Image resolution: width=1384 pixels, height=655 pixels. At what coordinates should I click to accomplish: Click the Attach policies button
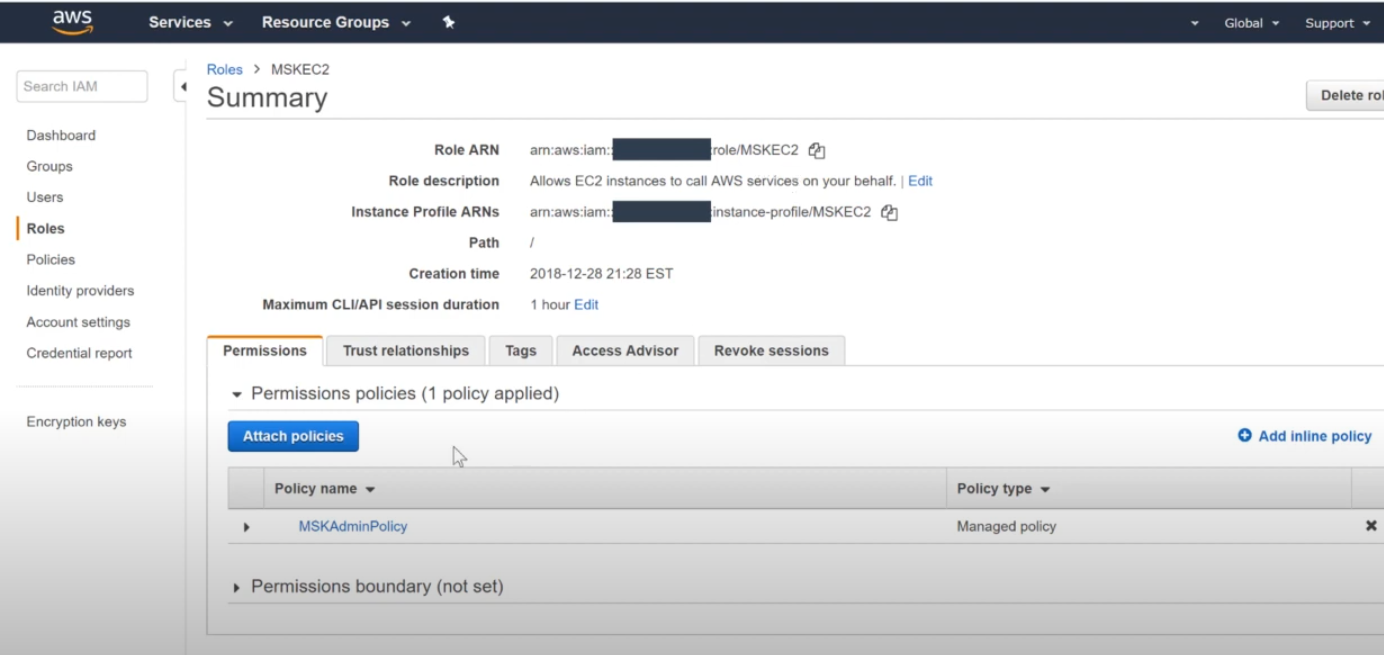point(293,436)
